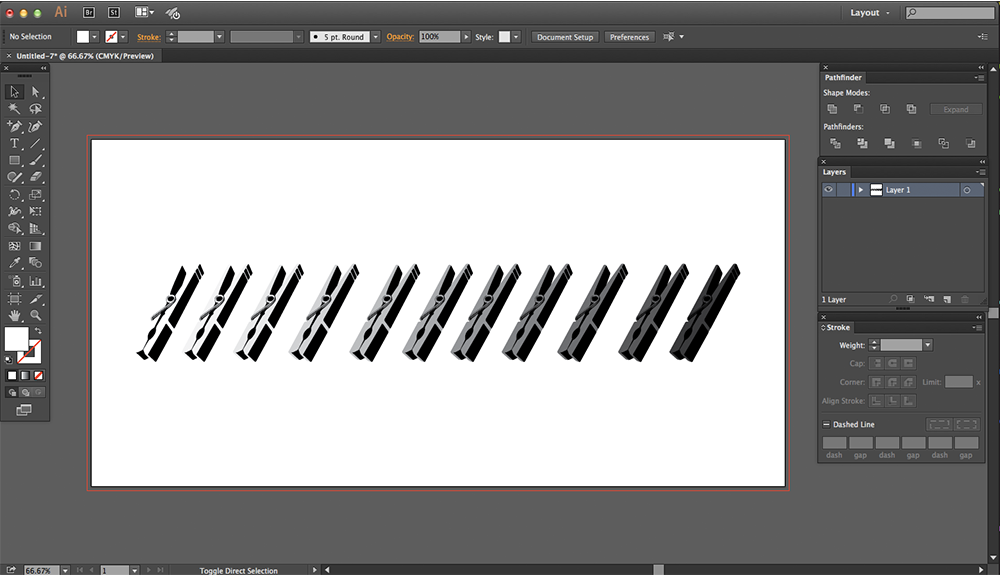The width and height of the screenshot is (1000, 577).
Task: Select the Line Segment tool
Action: click(36, 143)
